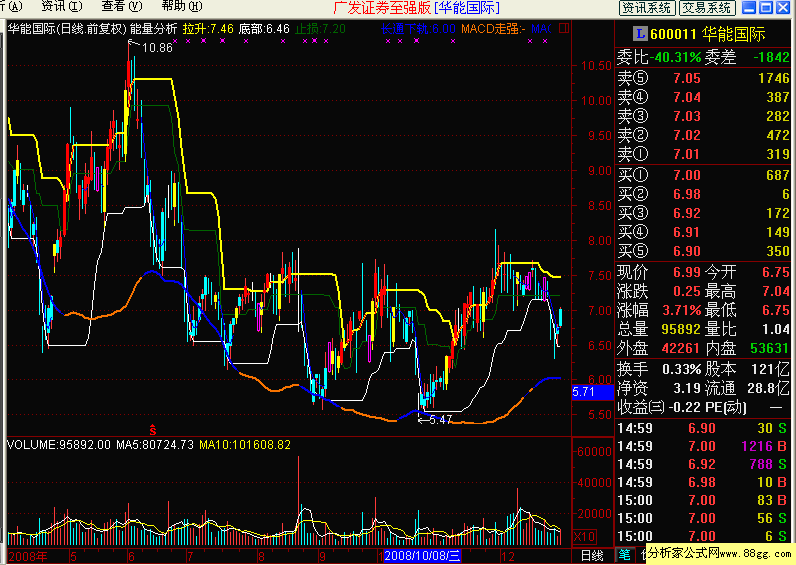Click the 卖④ 7.04 ask row
This screenshot has width=796, height=565.
point(703,97)
